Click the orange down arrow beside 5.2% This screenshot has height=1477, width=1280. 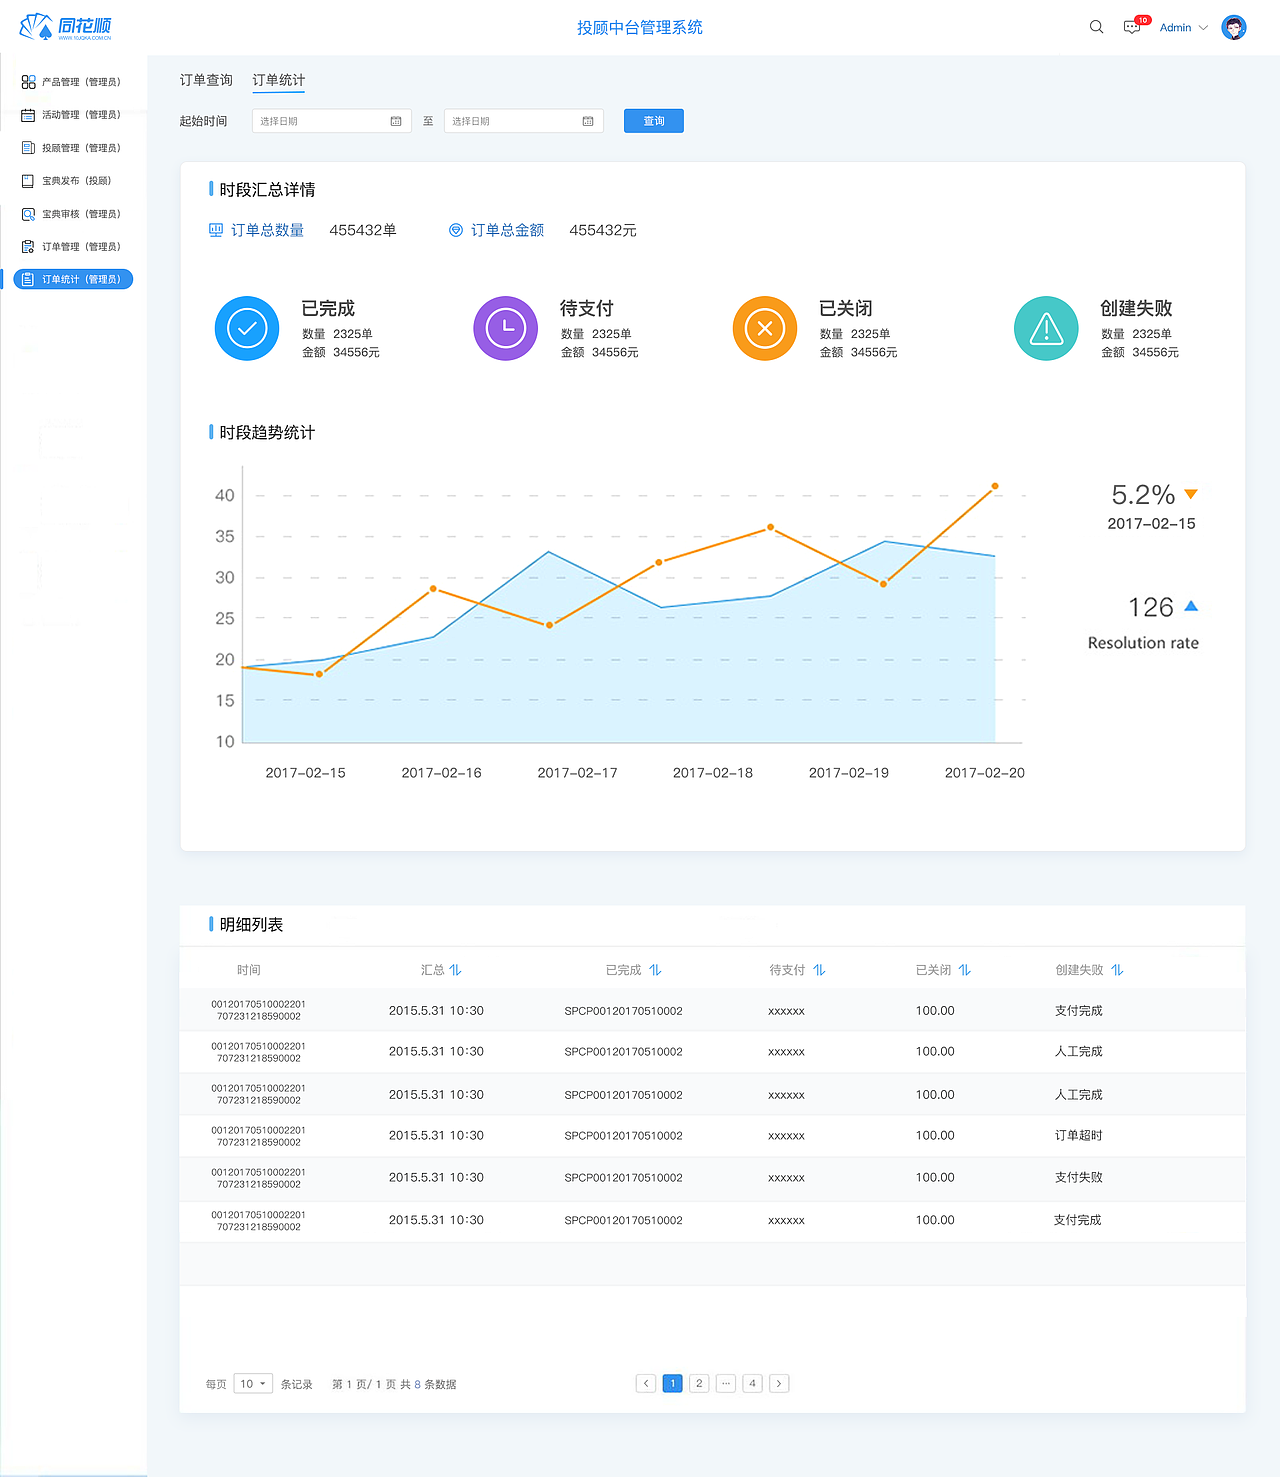point(1191,494)
